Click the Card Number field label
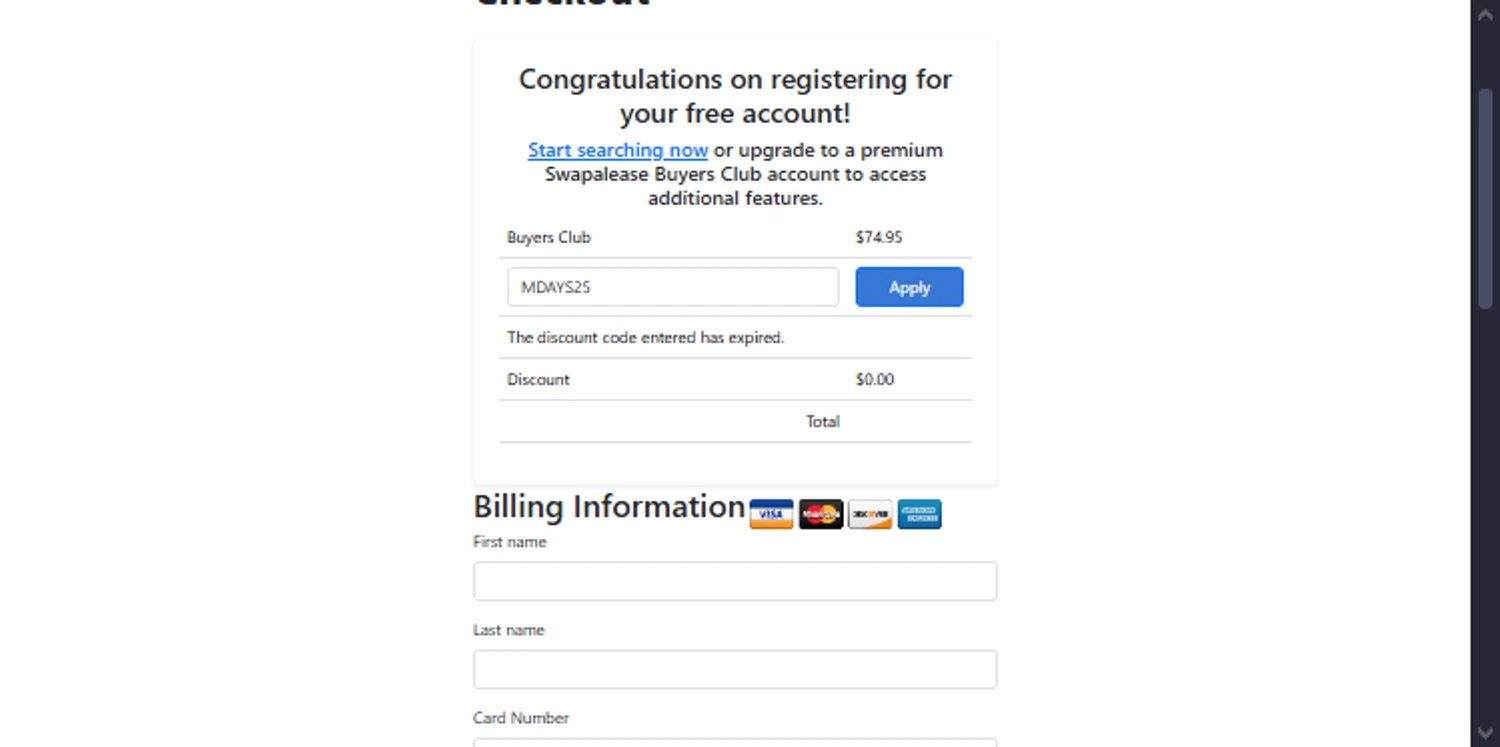Viewport: 1500px width, 747px height. pyautogui.click(x=521, y=718)
